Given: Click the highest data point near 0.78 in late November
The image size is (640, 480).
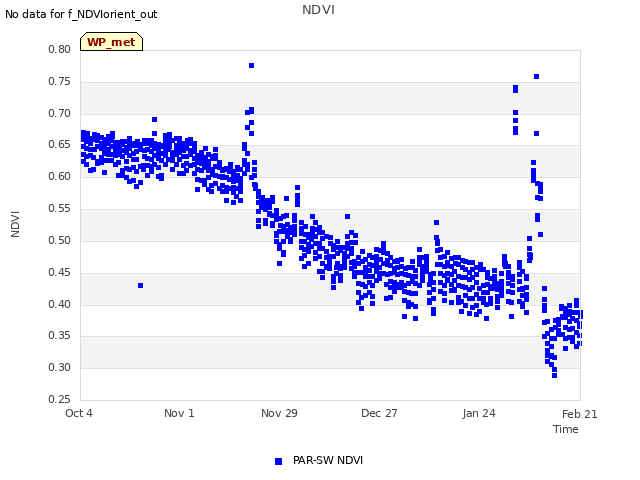Looking at the screenshot, I should [x=251, y=65].
